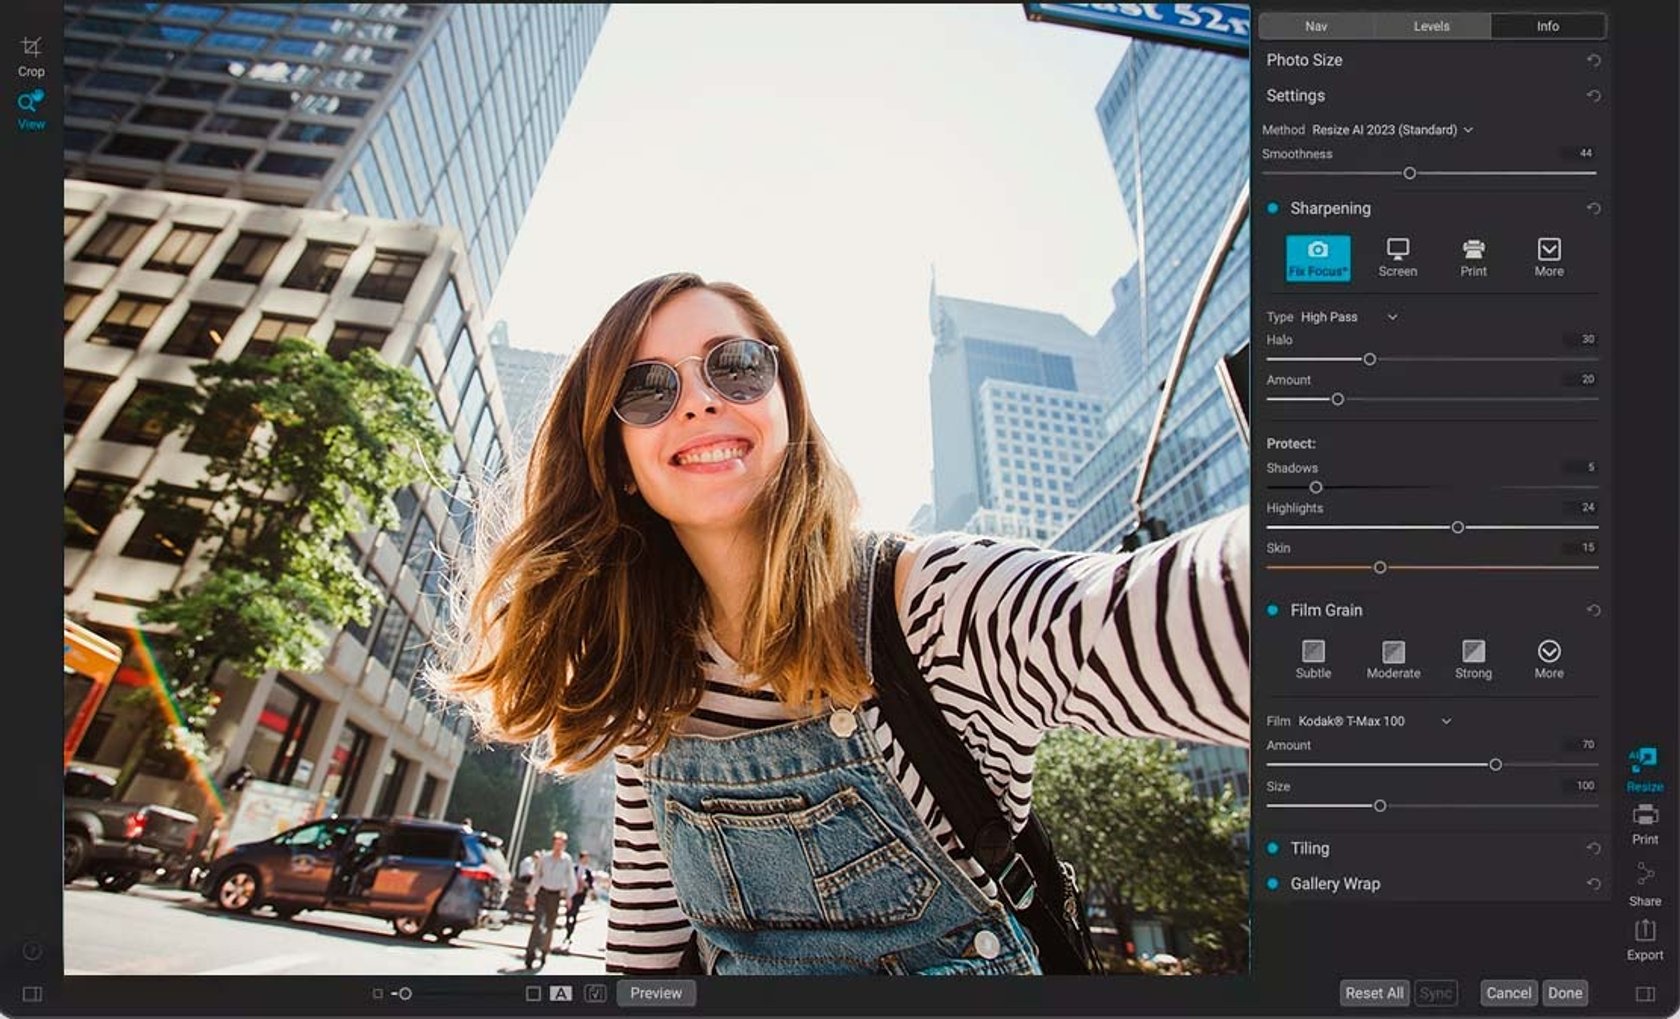Click the Smoothness value field showing 44
This screenshot has height=1019, width=1680.
coord(1584,154)
